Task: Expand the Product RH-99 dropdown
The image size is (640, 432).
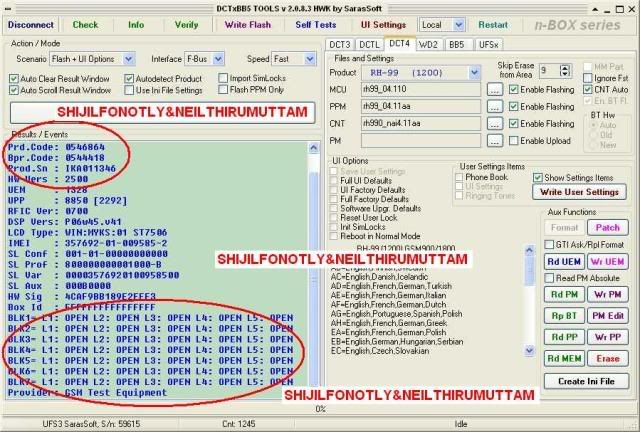Action: [x=474, y=73]
